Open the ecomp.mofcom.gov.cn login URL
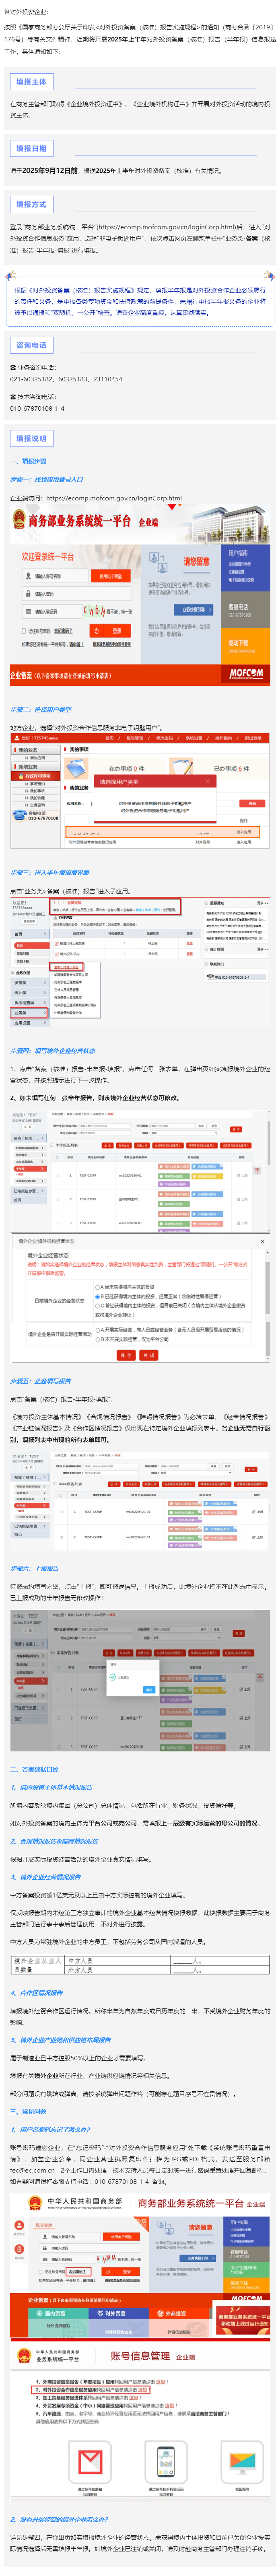280x2576 pixels. pos(114,498)
